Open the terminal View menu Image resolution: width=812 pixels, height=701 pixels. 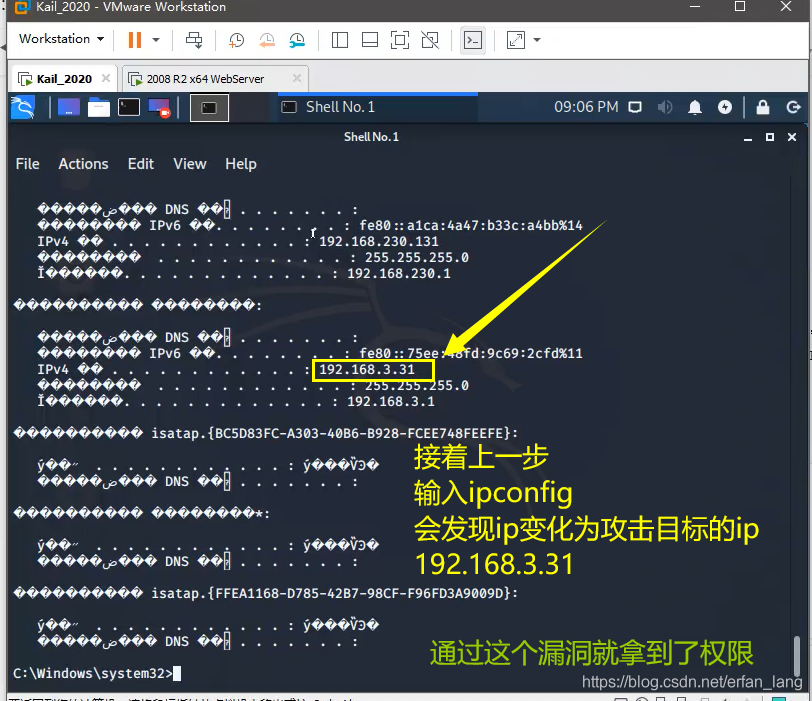coord(190,164)
